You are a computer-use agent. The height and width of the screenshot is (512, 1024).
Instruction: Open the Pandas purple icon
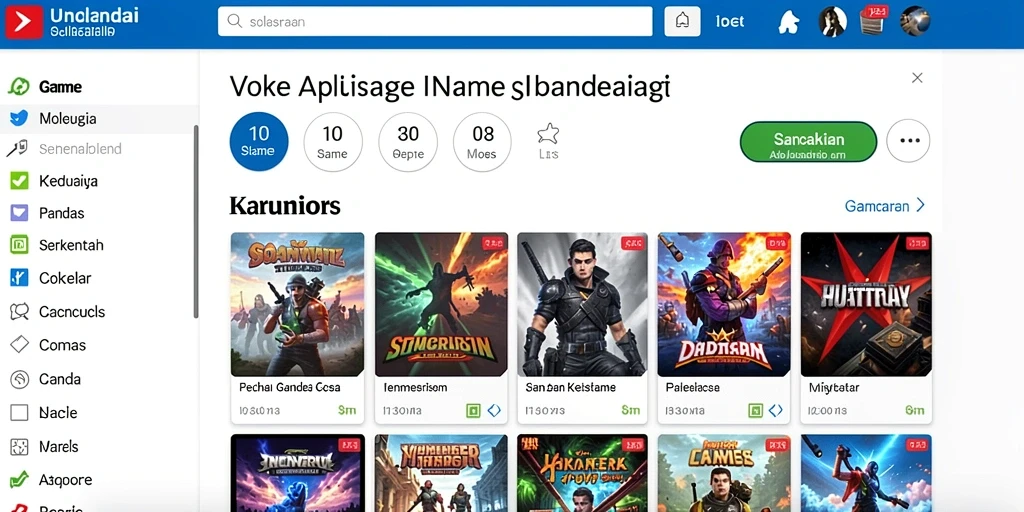pyautogui.click(x=19, y=213)
